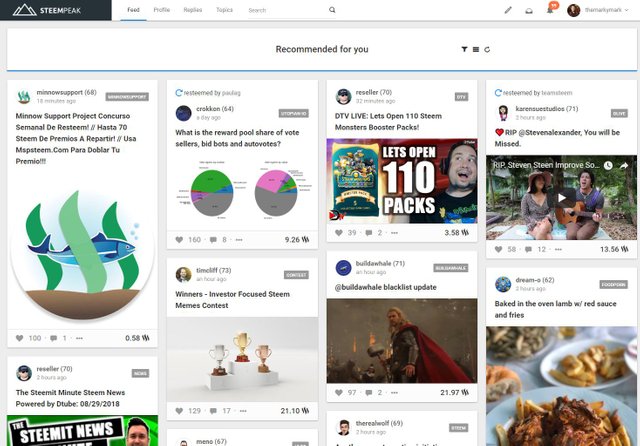
Task: Open the wallet icon in header
Action: click(529, 11)
